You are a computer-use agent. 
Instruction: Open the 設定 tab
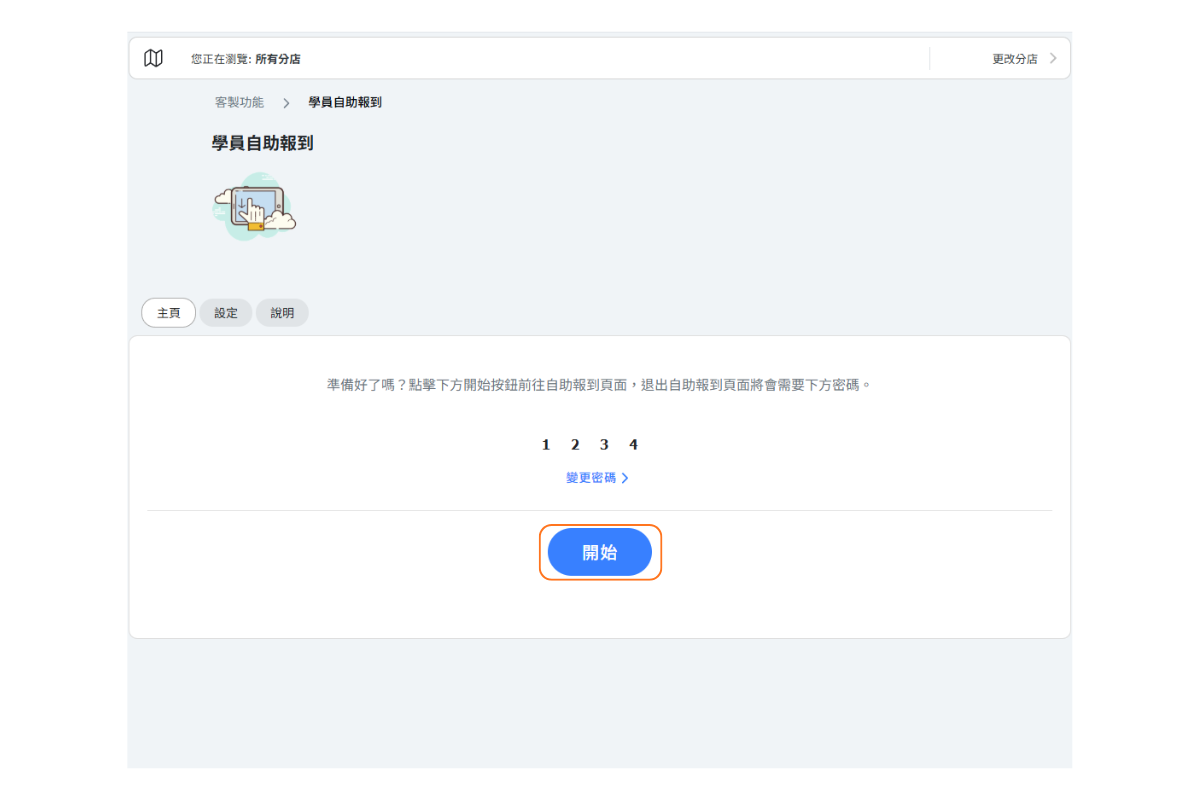click(x=226, y=313)
